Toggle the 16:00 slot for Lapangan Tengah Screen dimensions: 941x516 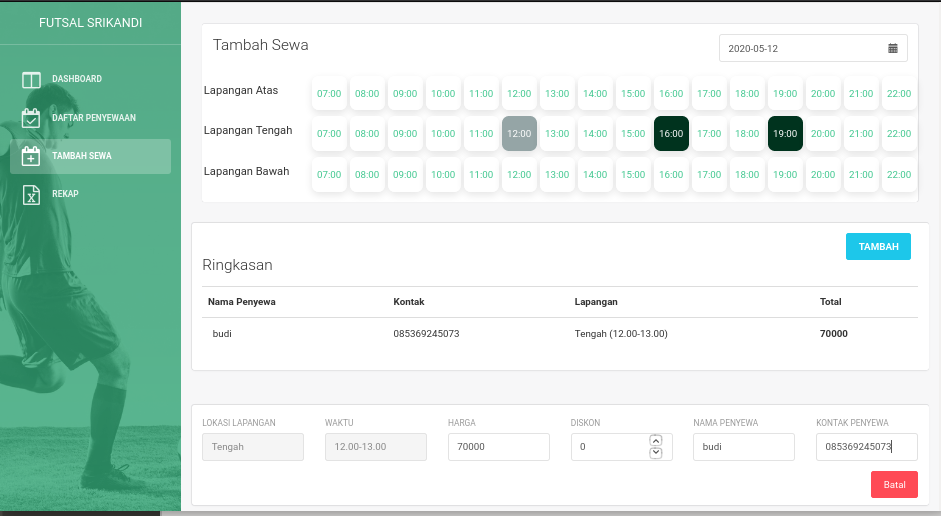671,133
